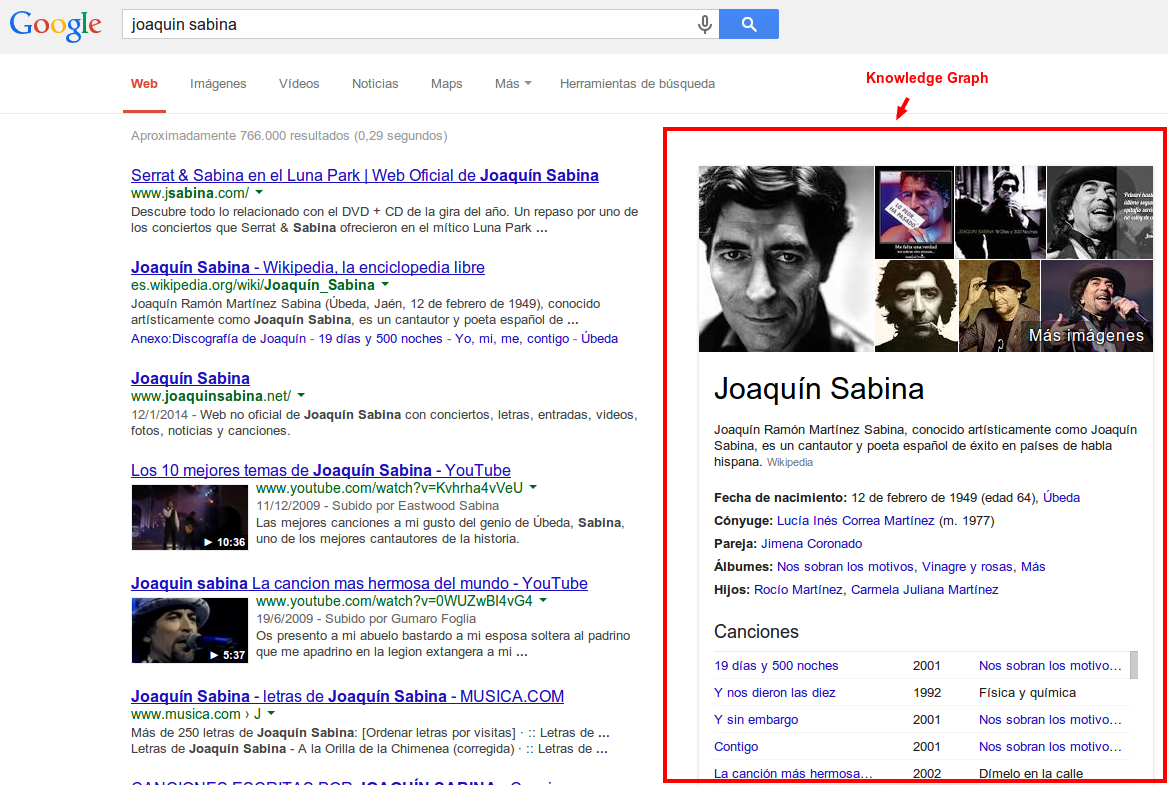
Task: Click the Física y química album text
Action: (x=1027, y=693)
